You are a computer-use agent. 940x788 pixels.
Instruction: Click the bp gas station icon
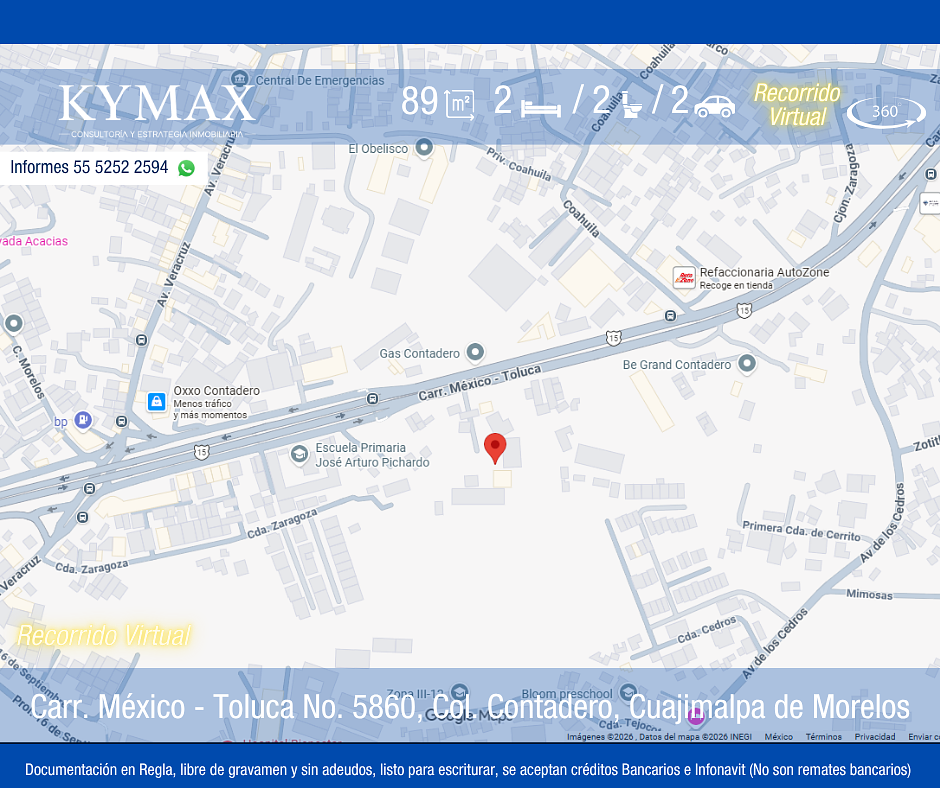pyautogui.click(x=83, y=420)
